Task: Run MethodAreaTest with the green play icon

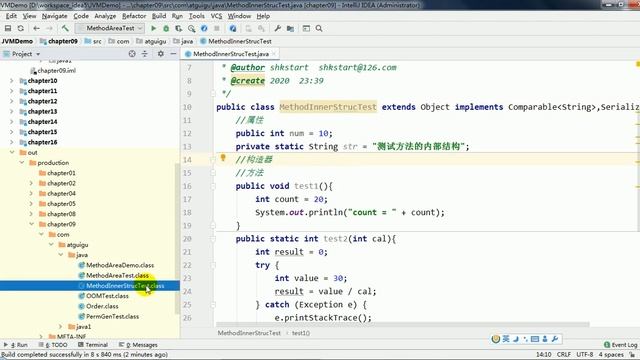Action: click(153, 29)
